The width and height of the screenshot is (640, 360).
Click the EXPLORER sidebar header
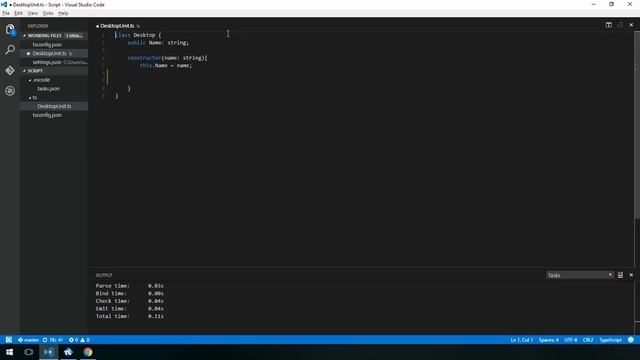point(38,26)
